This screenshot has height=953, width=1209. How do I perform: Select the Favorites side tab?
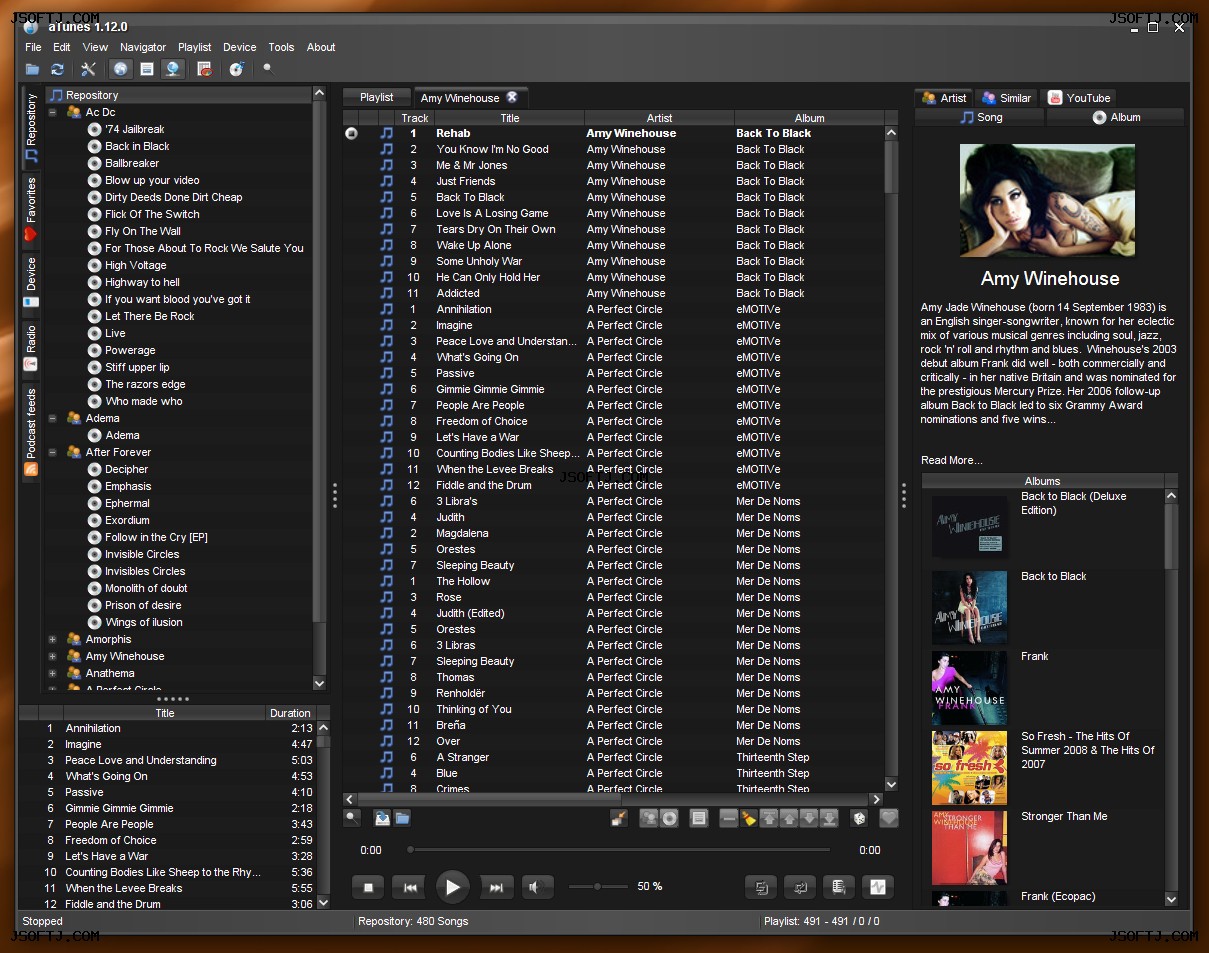pyautogui.click(x=31, y=209)
